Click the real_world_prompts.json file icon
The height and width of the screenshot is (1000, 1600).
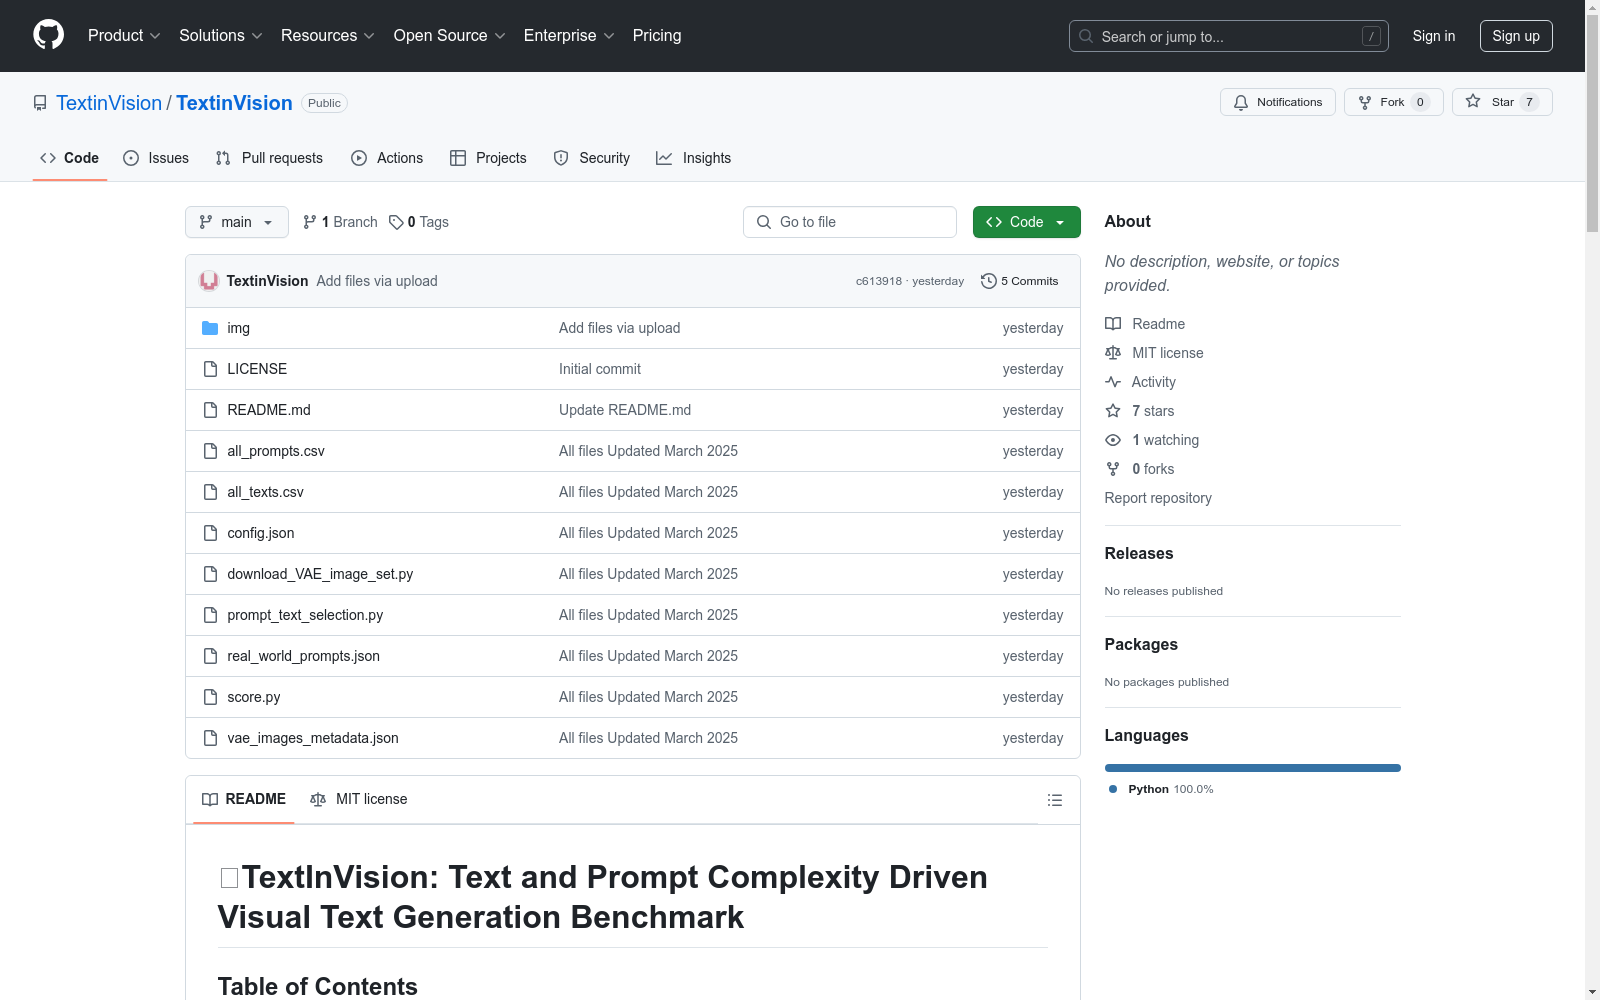tap(210, 656)
